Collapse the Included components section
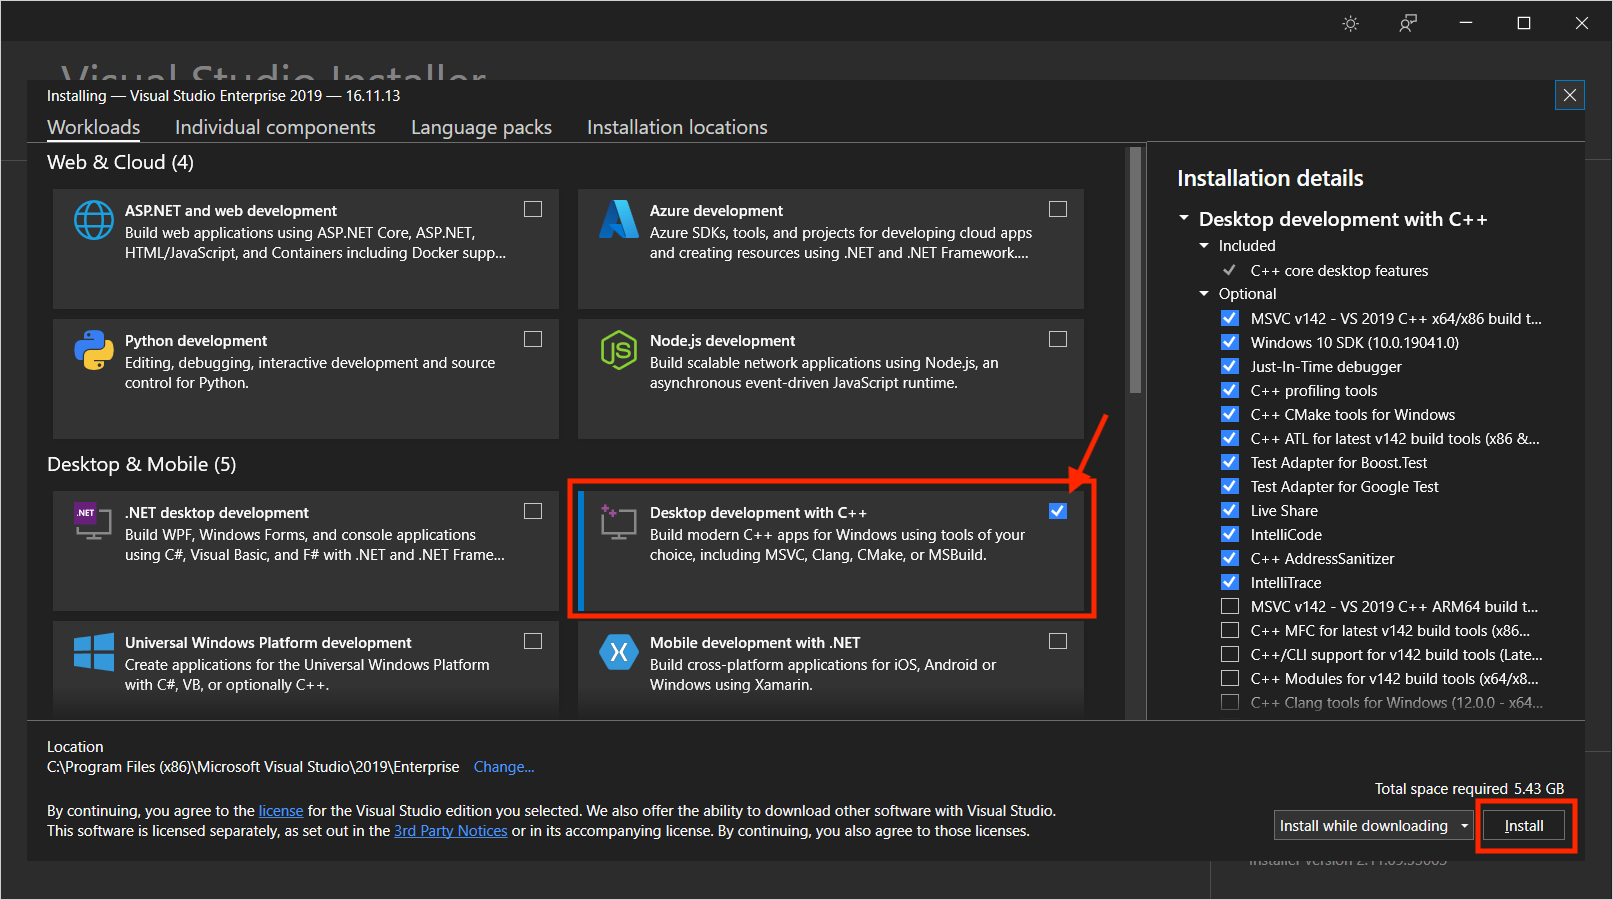 pos(1204,245)
